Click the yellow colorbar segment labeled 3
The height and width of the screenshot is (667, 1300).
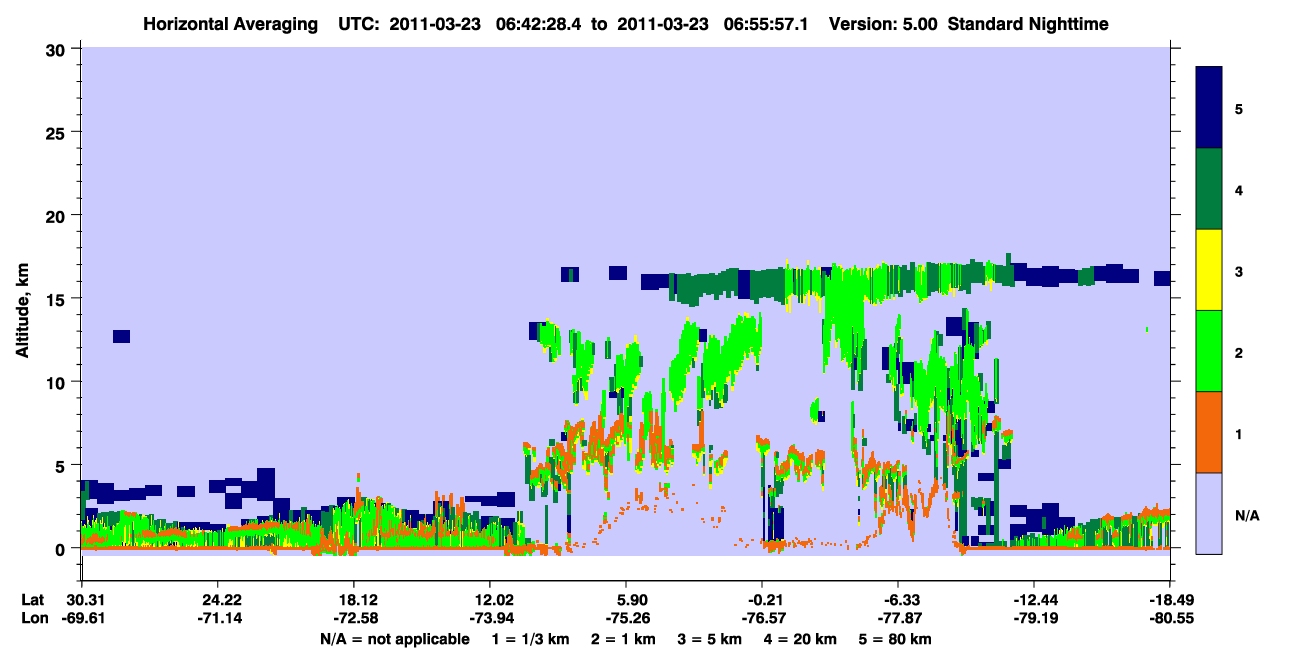(x=1209, y=270)
